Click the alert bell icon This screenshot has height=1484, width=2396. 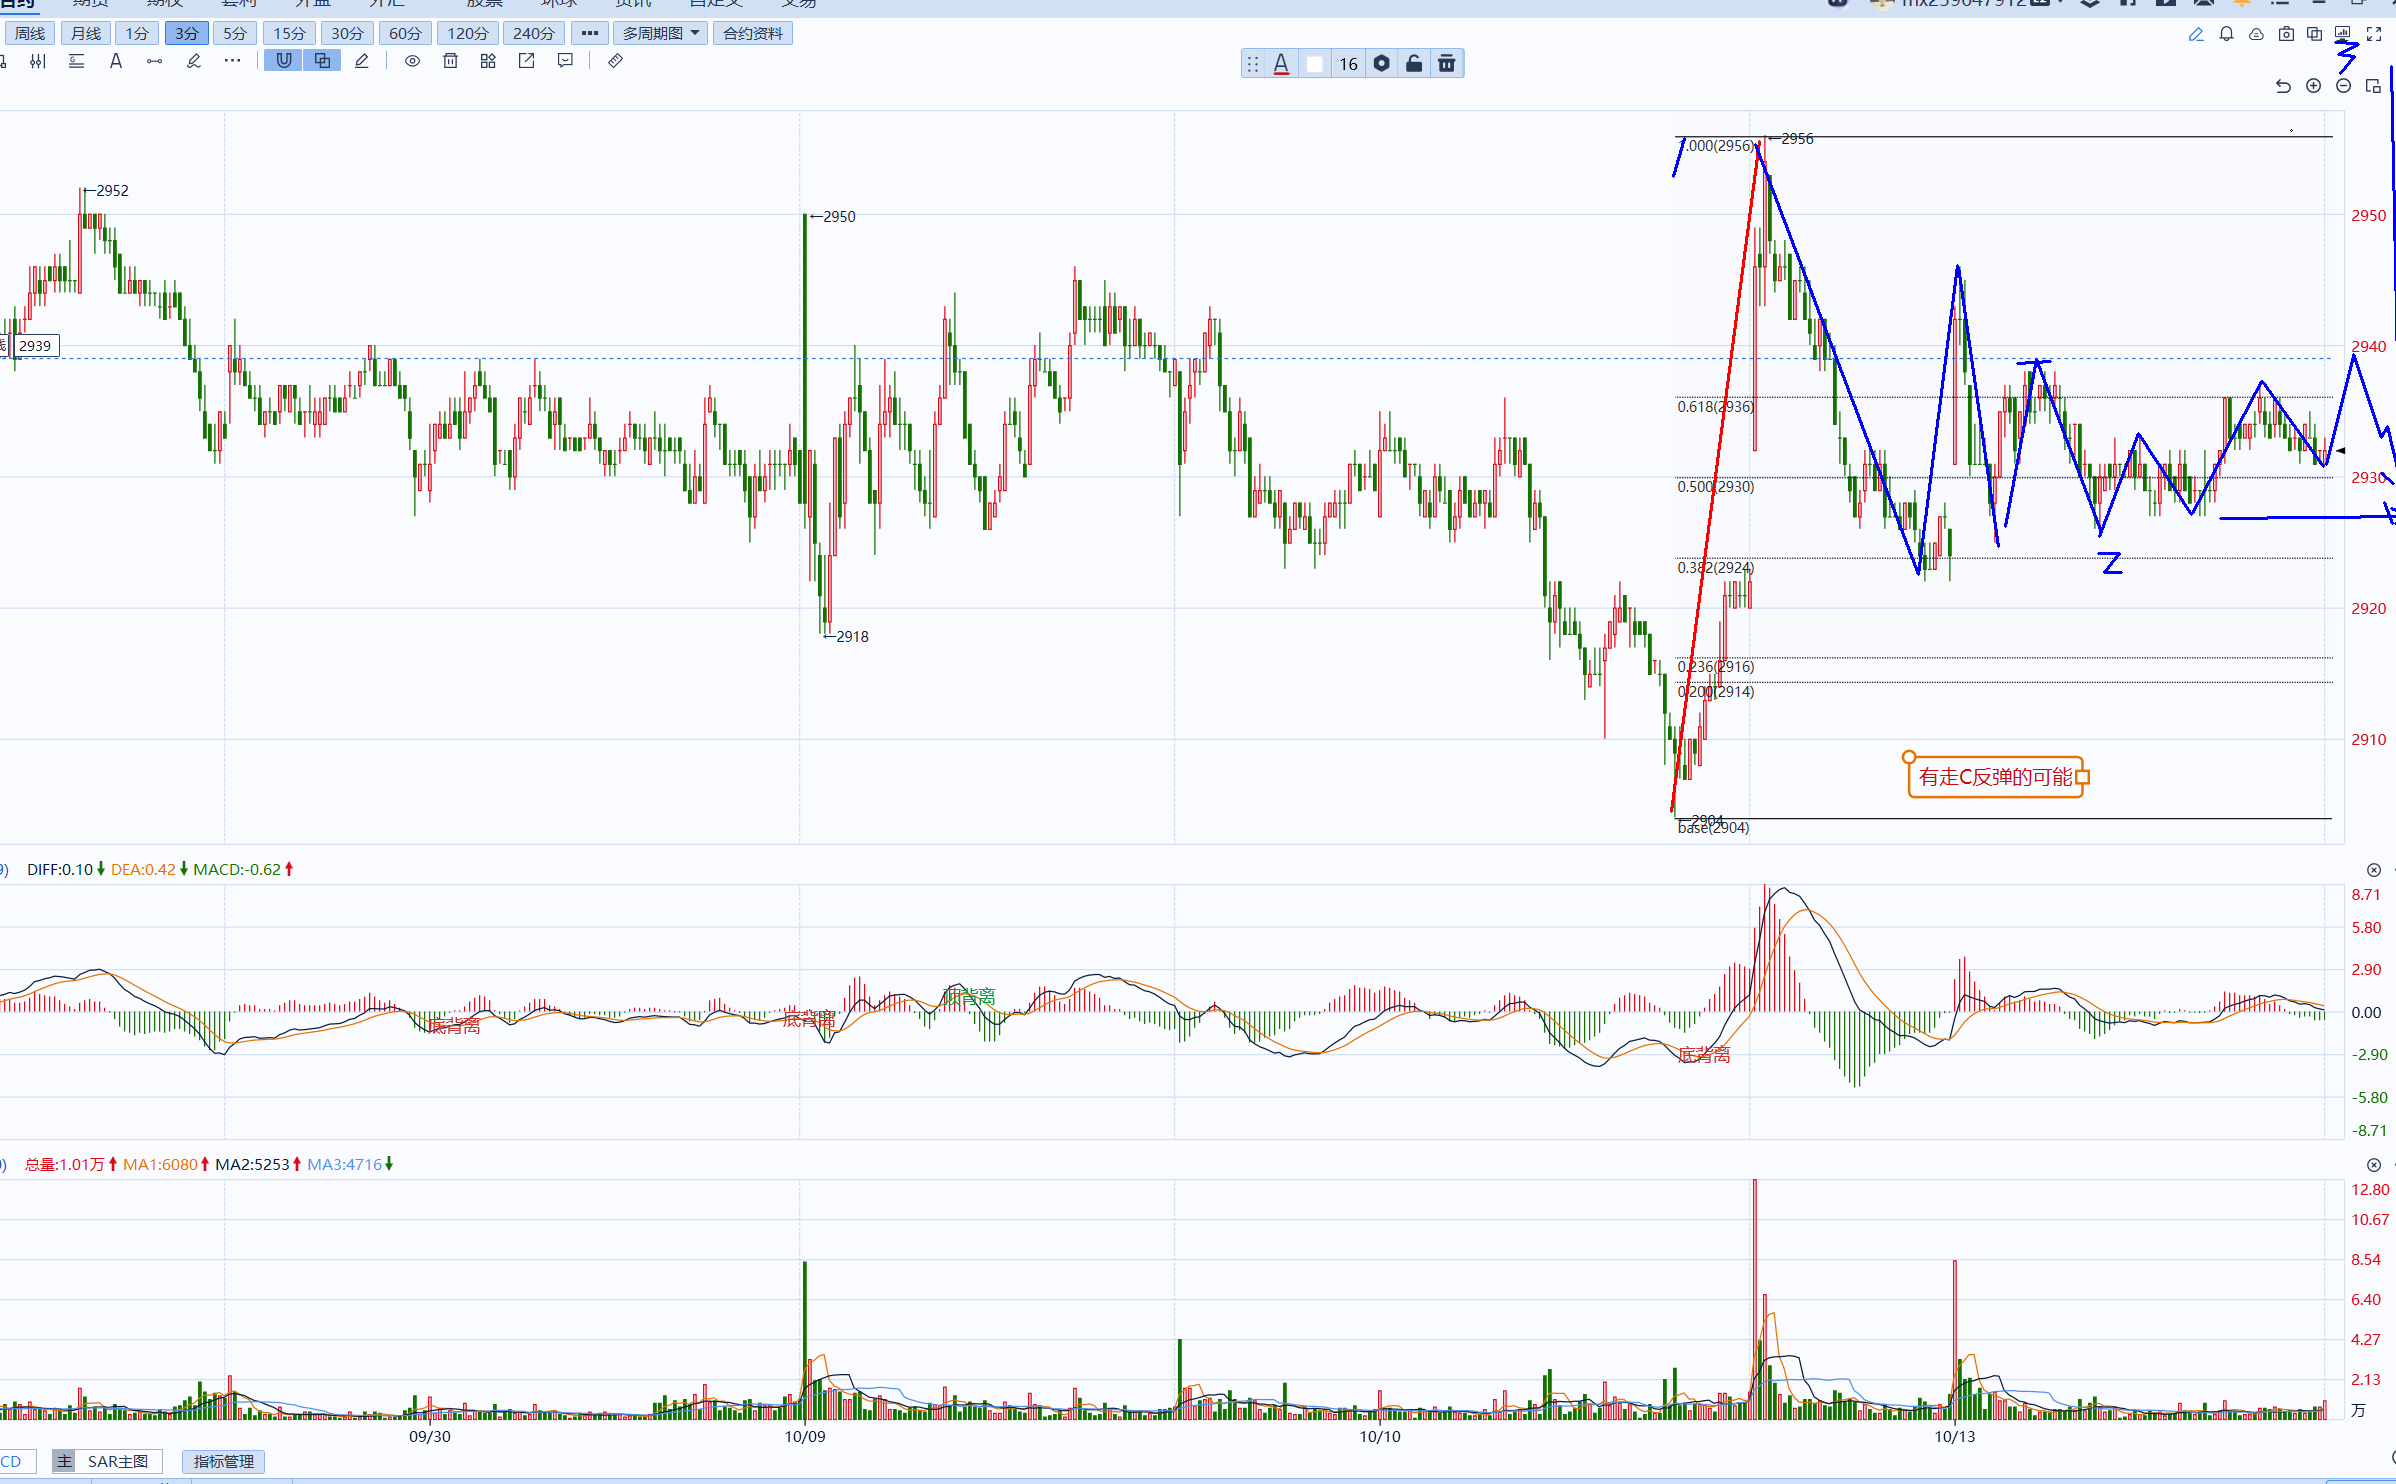click(x=2226, y=34)
